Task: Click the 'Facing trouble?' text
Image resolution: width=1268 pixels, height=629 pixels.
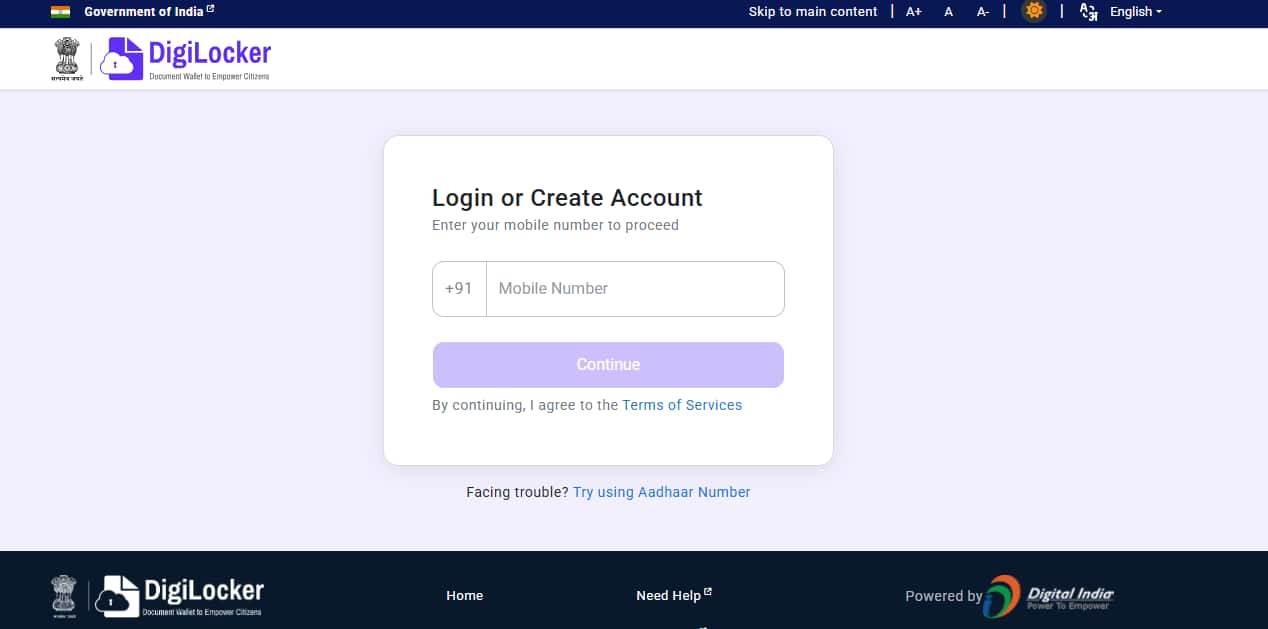Action: coord(517,492)
